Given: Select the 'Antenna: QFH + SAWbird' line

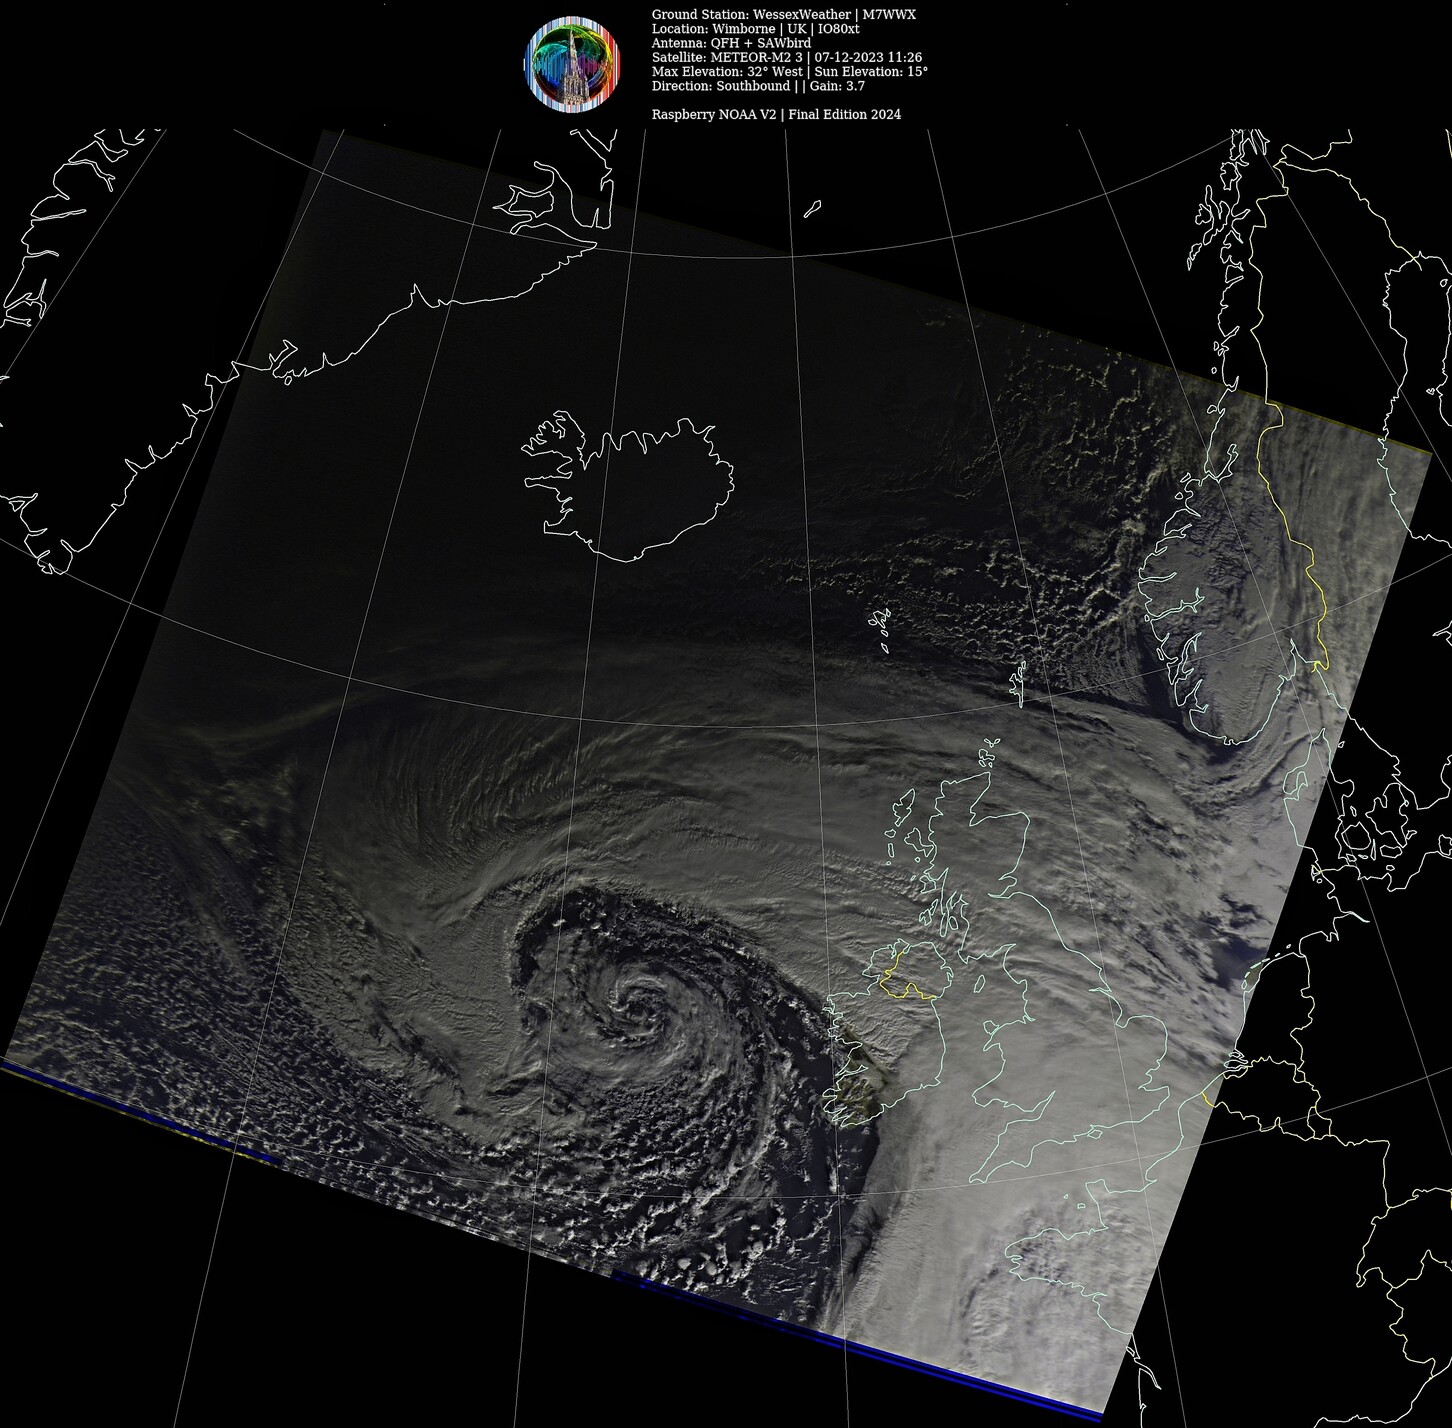Looking at the screenshot, I should coord(731,43).
